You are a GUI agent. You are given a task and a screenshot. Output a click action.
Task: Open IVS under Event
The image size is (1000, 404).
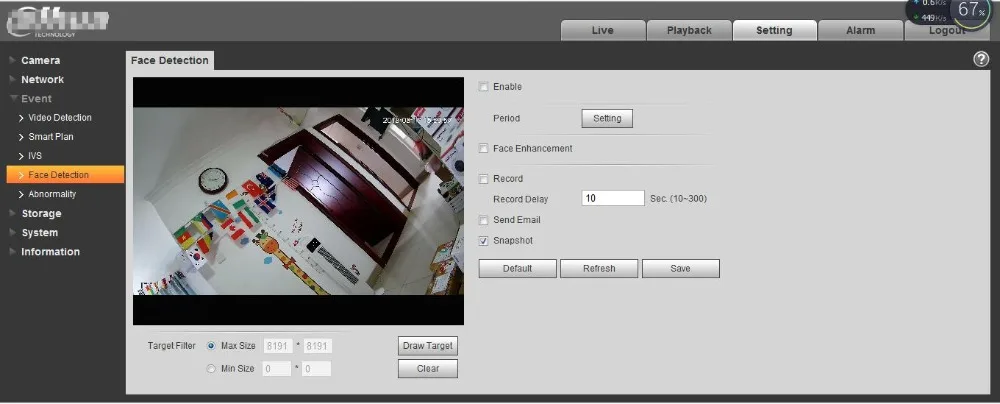click(x=35, y=156)
